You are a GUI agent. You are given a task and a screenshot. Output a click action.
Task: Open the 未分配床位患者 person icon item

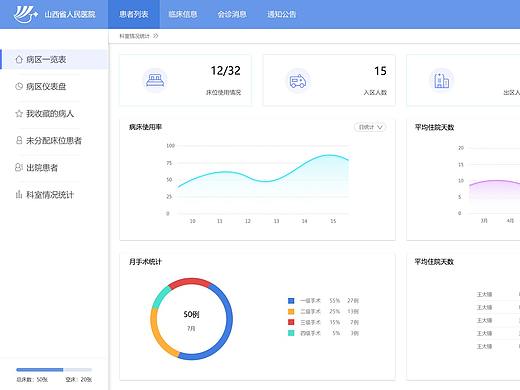[x=19, y=140]
